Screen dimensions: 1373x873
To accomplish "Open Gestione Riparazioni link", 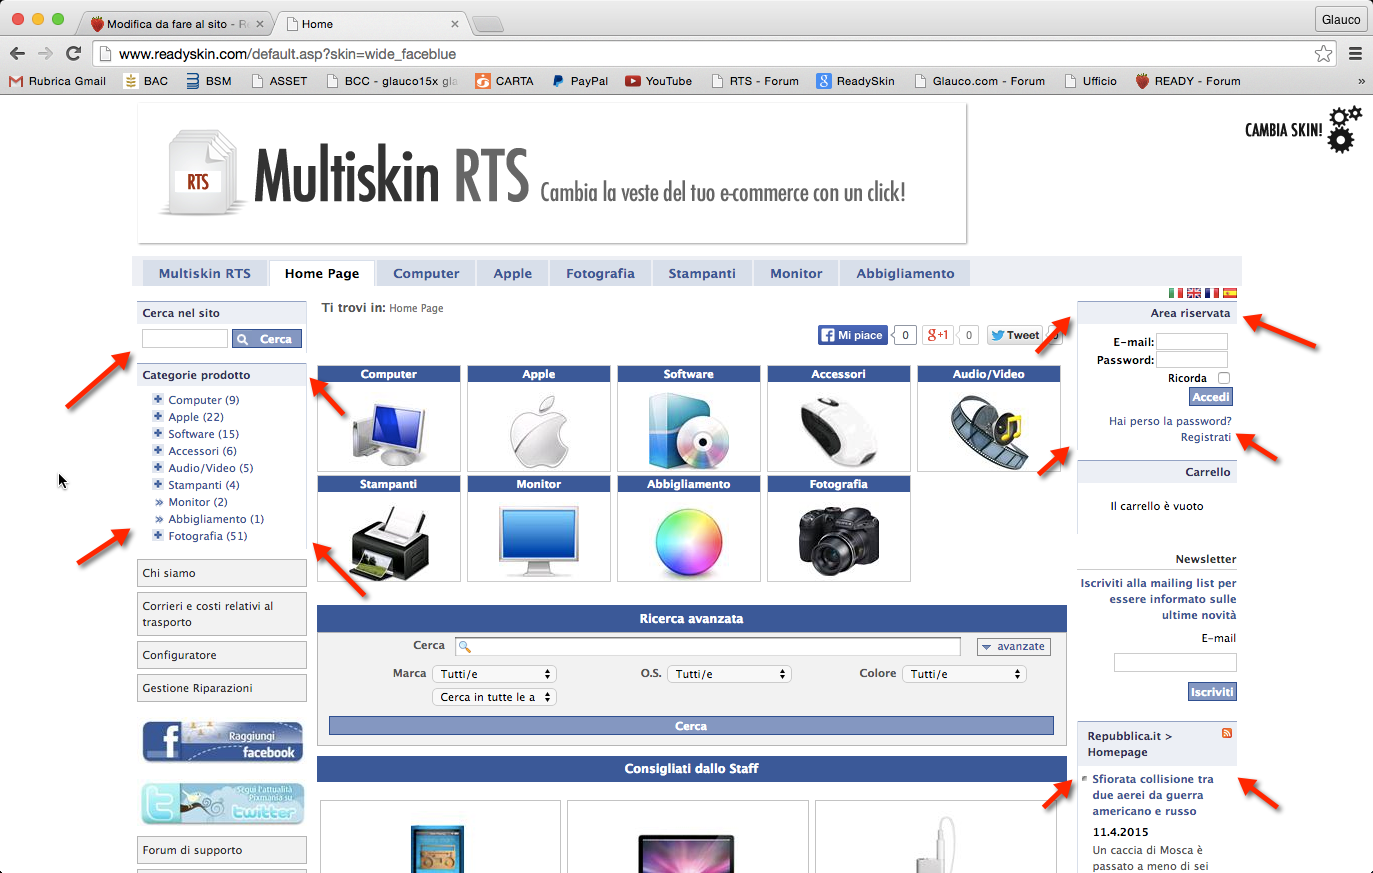I will [x=222, y=688].
